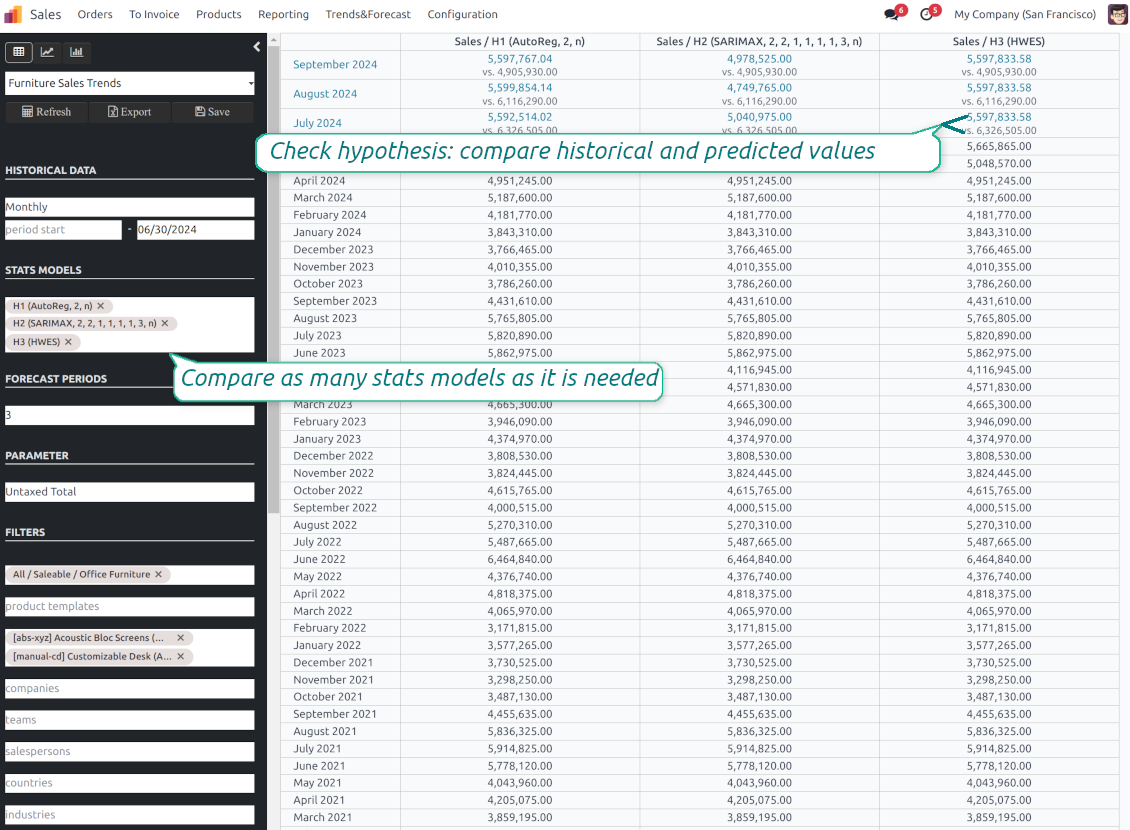Click the Sales / H1 (AutoReg, 2, n) column header
The width and height of the screenshot is (1130, 830).
[520, 41]
